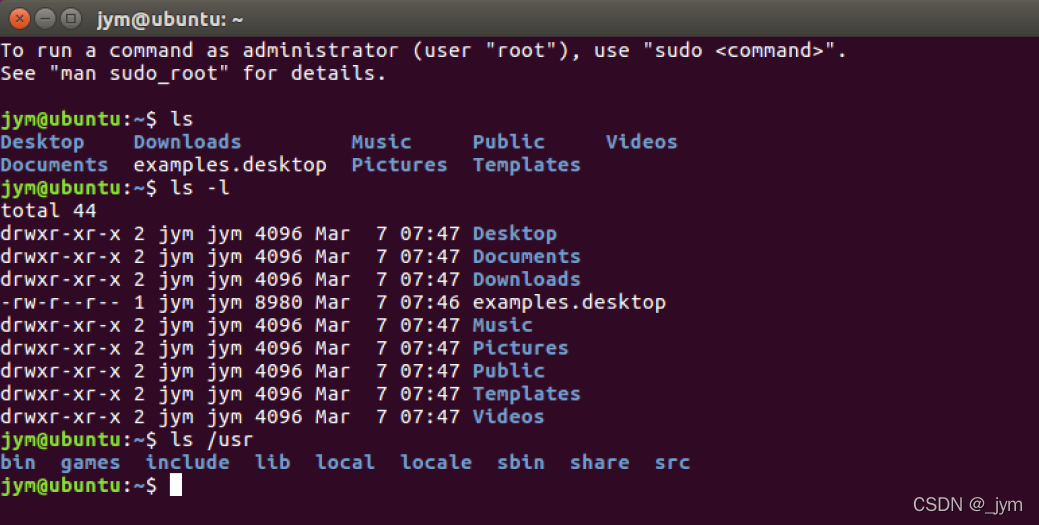Viewport: 1039px width, 525px height.
Task: Click 'local' (not locale) in /usr listing
Action: (x=345, y=462)
